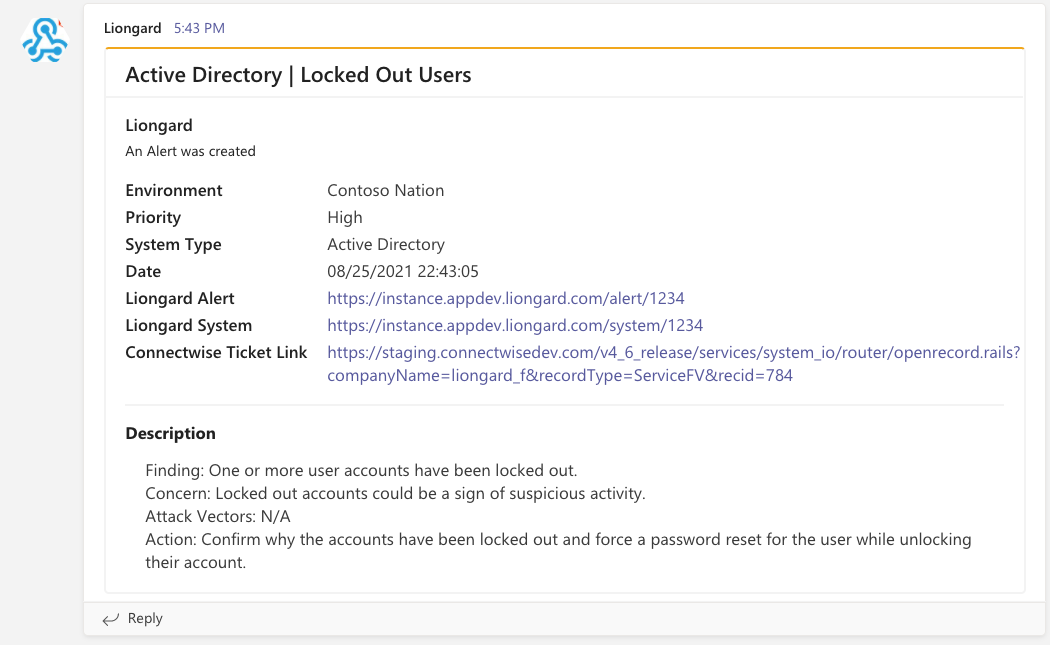Open the Connectwise staging ticket link
The image size is (1050, 645).
point(673,364)
